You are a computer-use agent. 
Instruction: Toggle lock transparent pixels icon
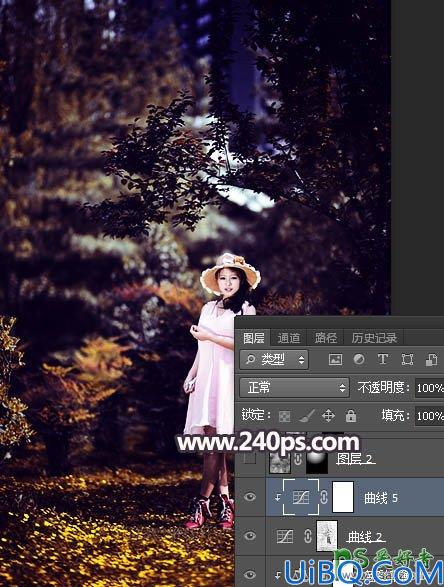285,416
